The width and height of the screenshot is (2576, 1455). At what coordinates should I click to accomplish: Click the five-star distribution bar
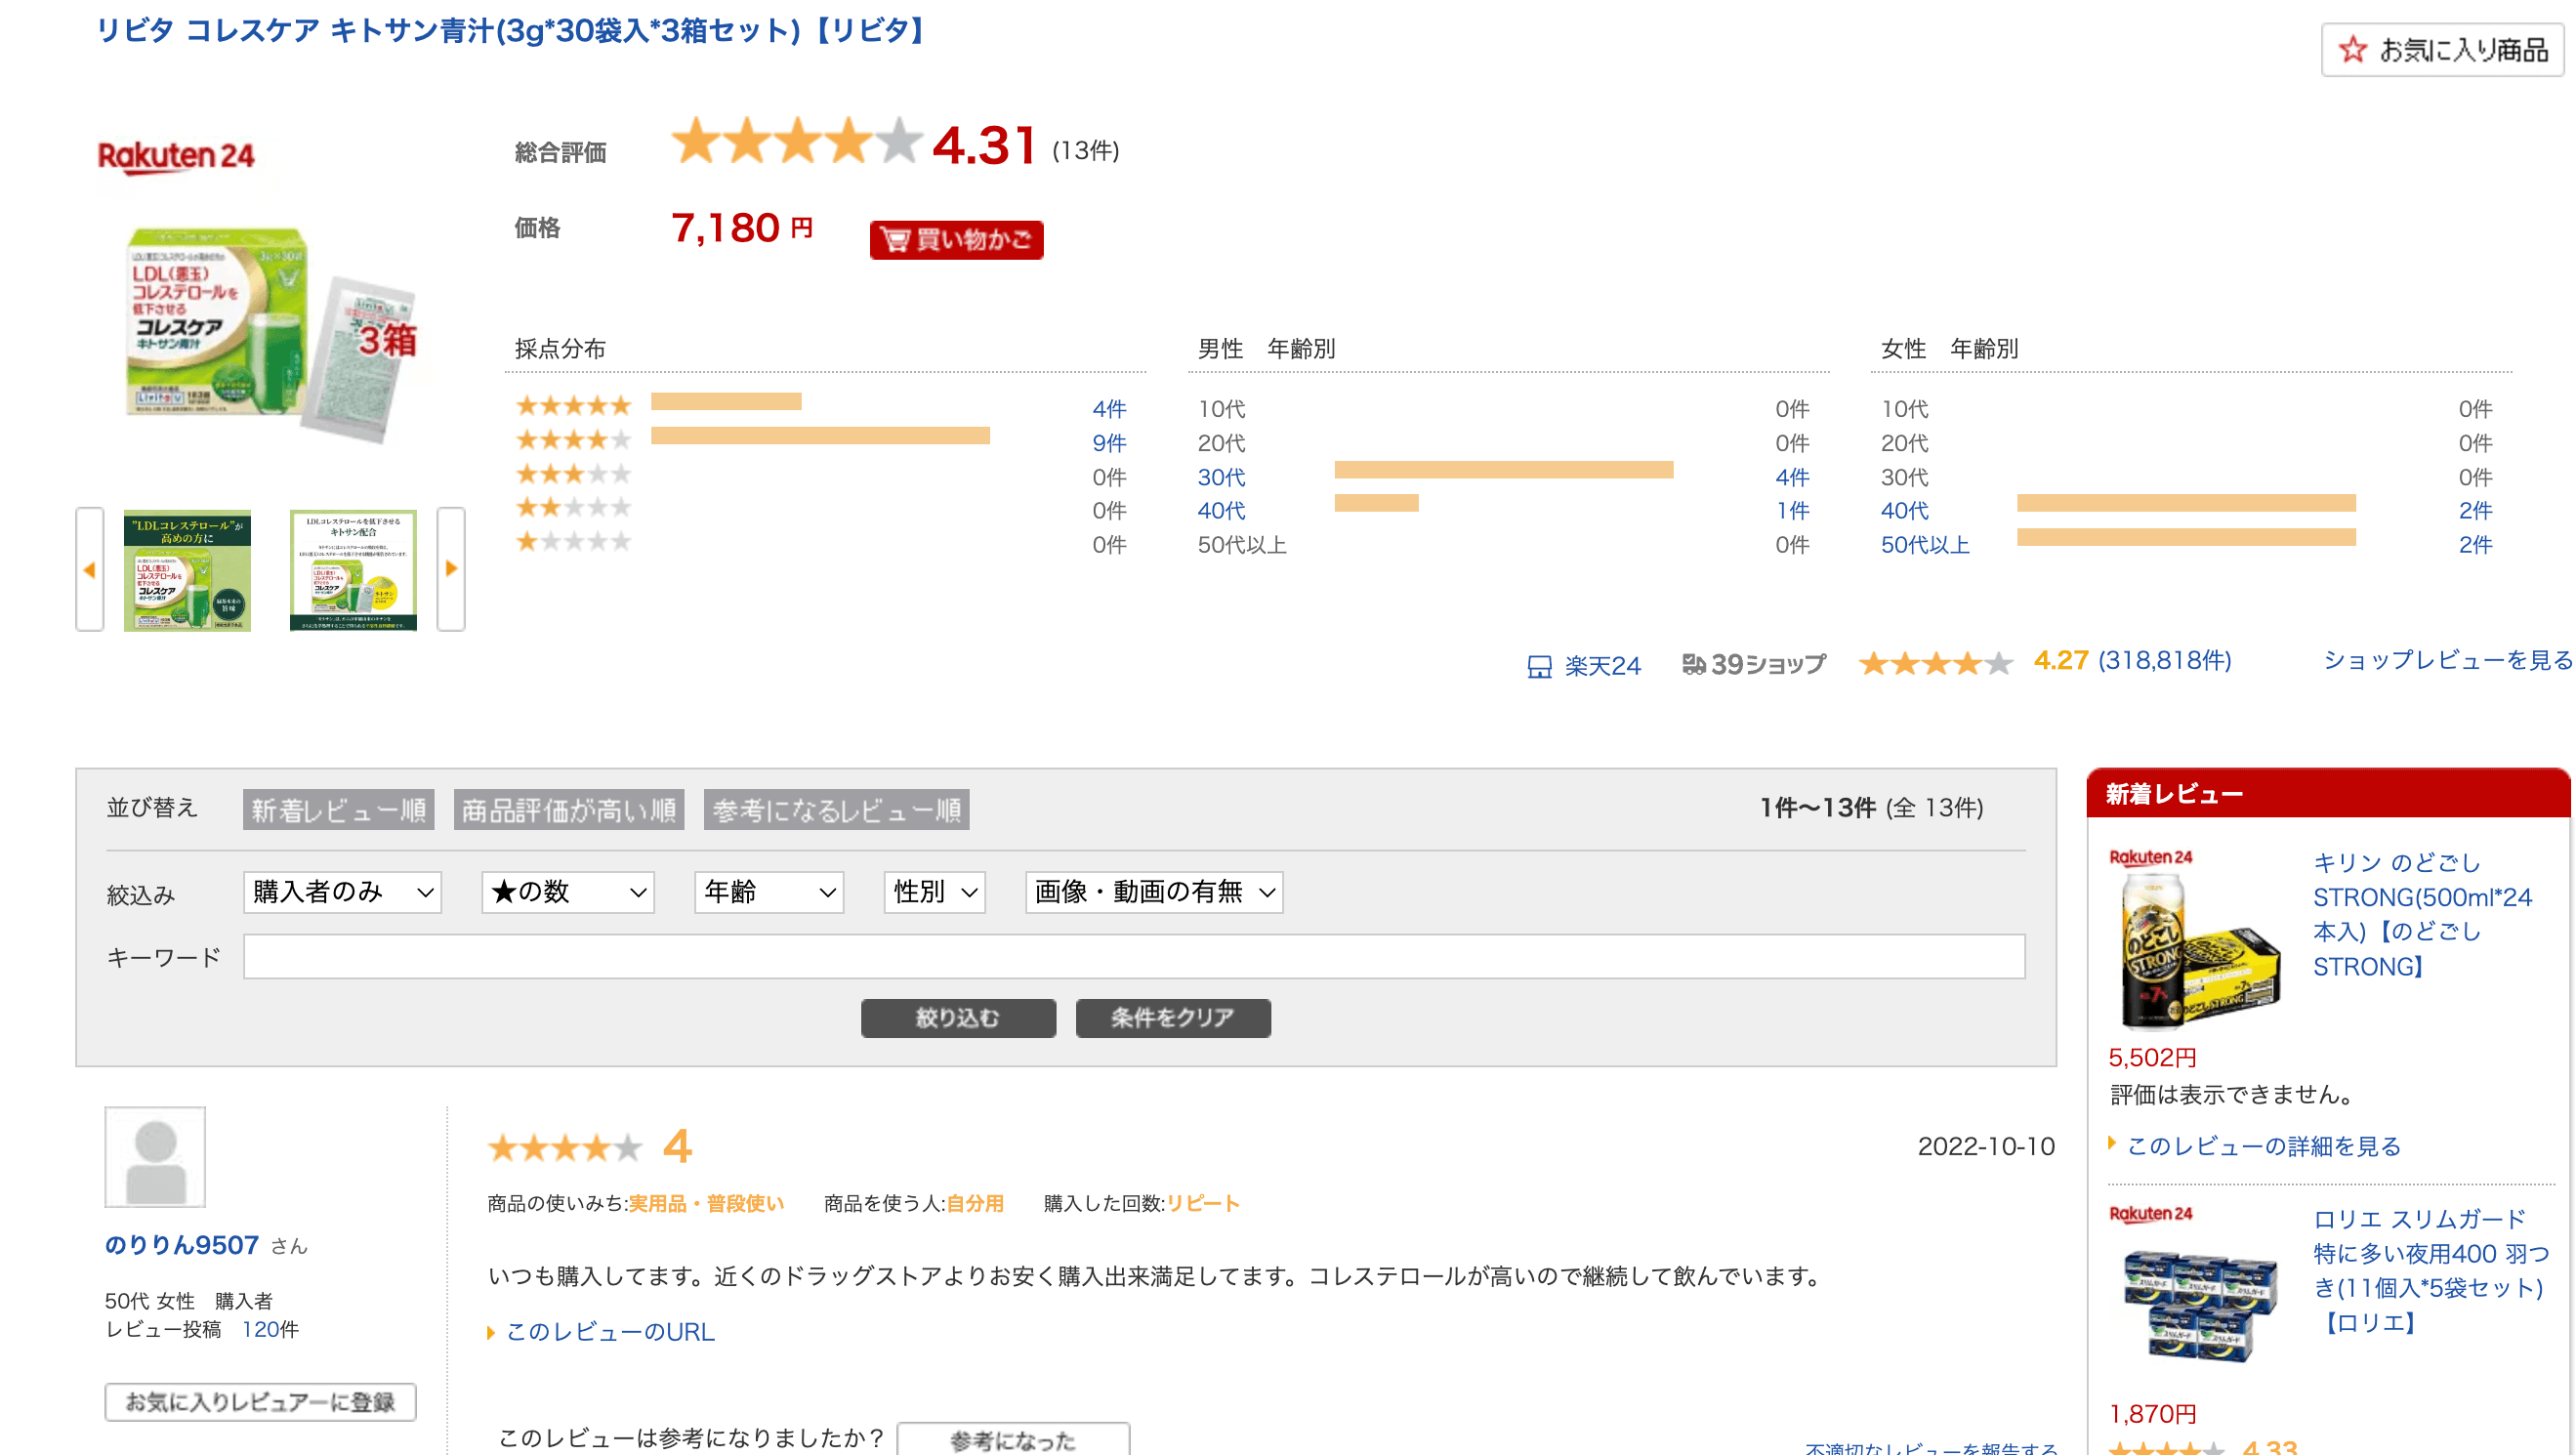click(726, 401)
